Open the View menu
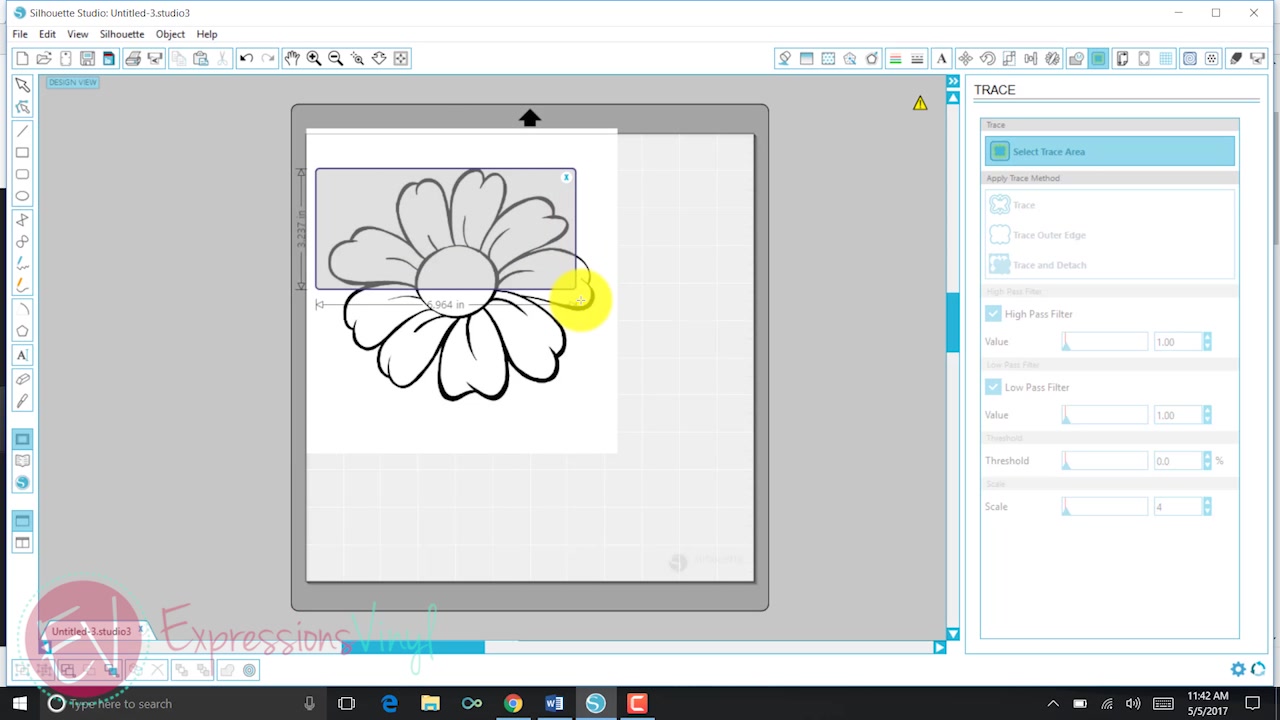Screen dimensions: 1280x720 (x=77, y=34)
